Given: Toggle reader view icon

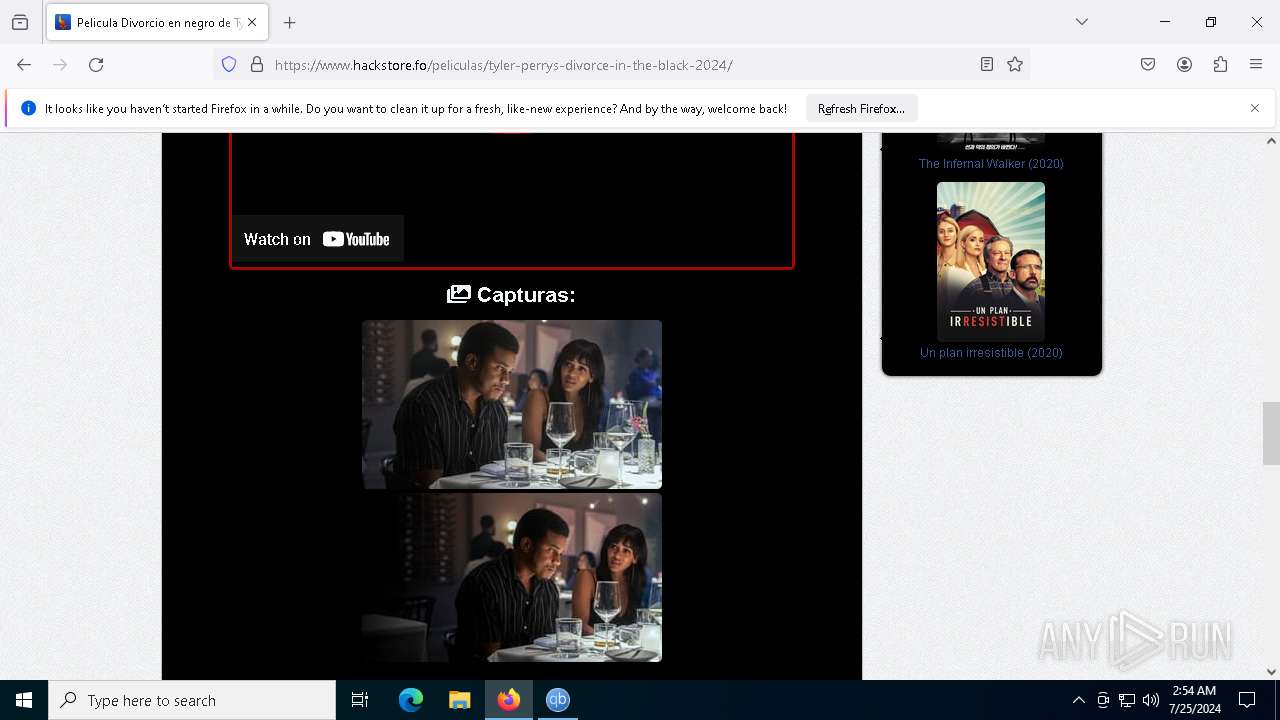Looking at the screenshot, I should tap(987, 65).
